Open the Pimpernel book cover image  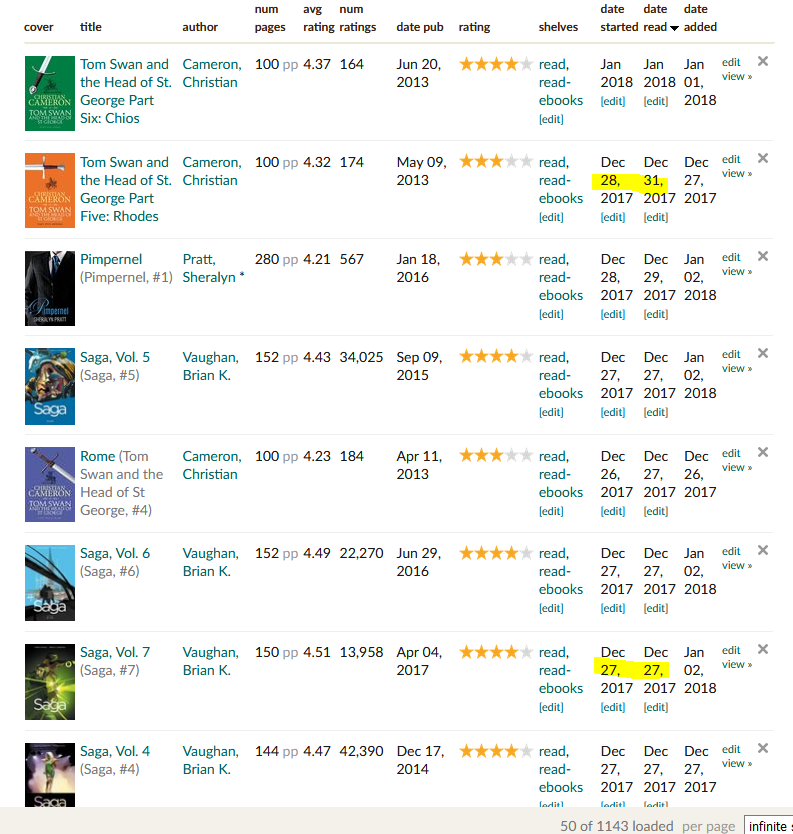(50, 288)
